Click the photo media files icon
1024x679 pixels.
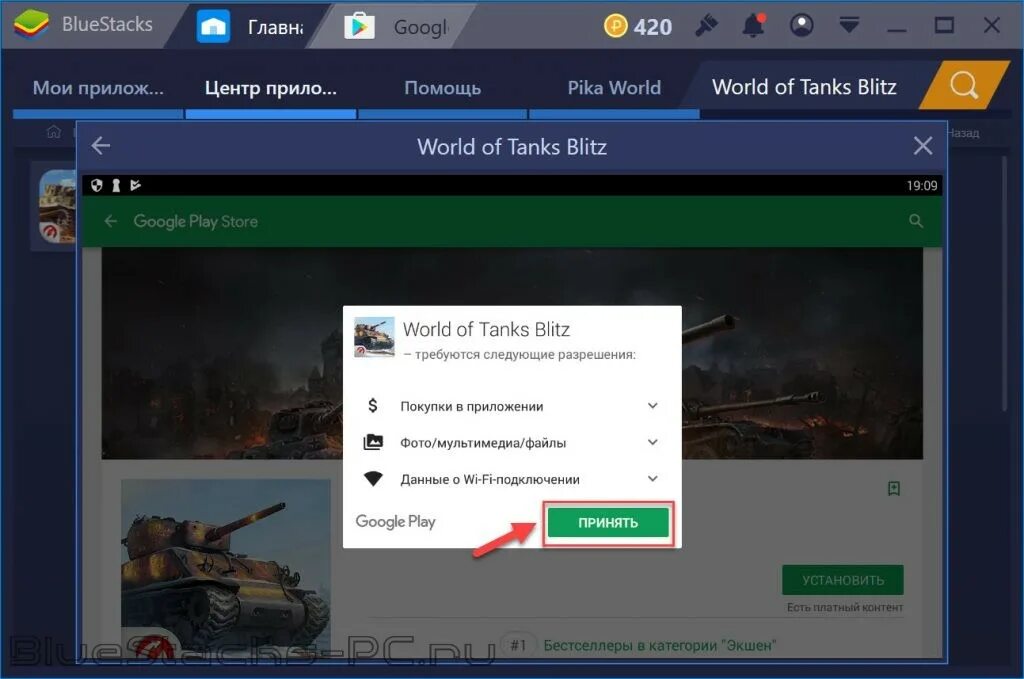373,442
